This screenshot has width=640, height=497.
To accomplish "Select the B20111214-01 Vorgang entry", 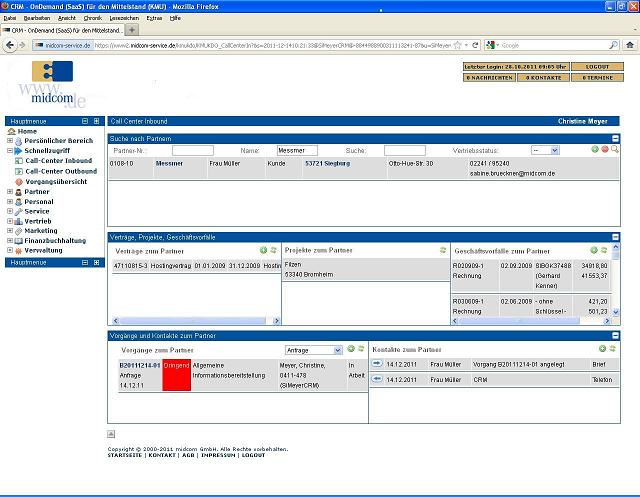I will (140, 365).
